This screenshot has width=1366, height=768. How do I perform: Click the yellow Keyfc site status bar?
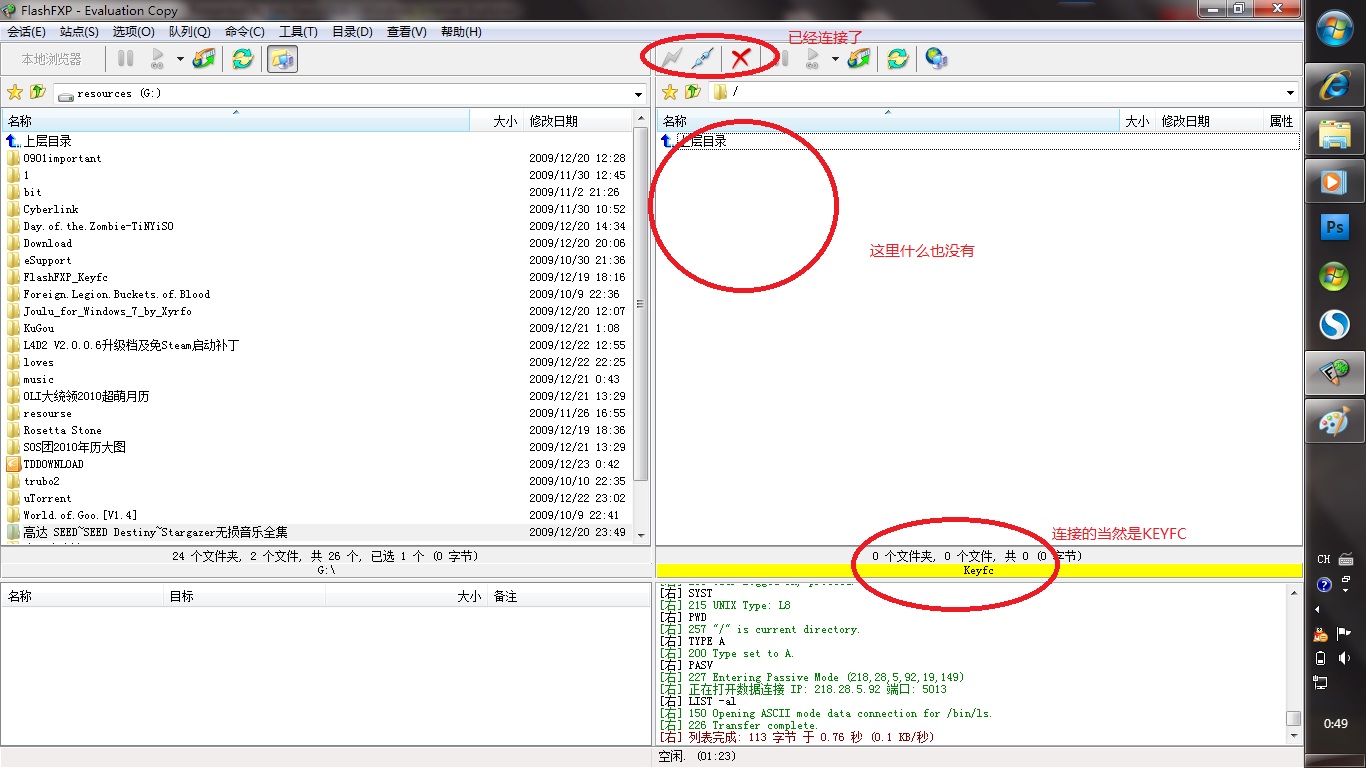979,570
